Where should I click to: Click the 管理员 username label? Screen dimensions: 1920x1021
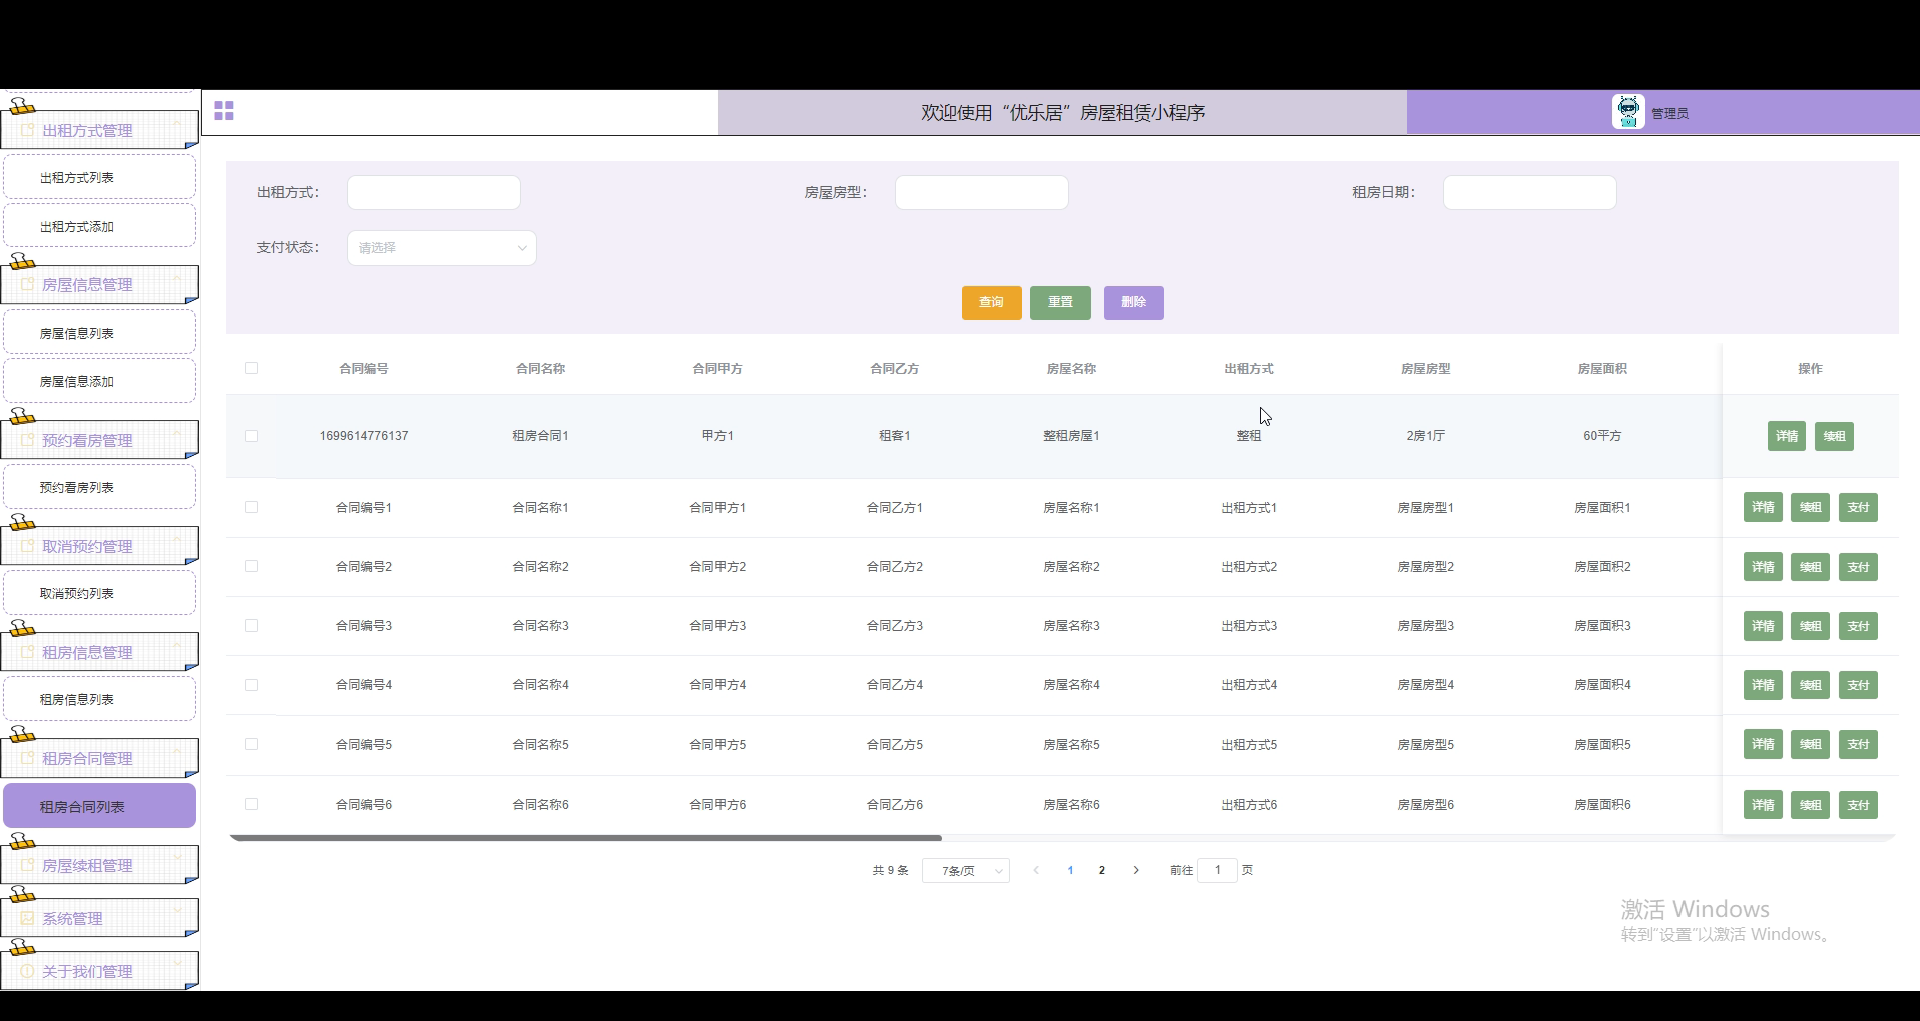[x=1670, y=113]
